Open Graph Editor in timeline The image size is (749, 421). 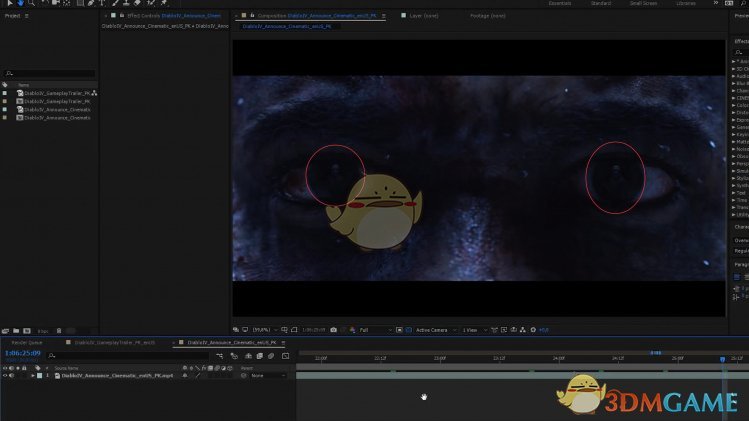pos(286,356)
